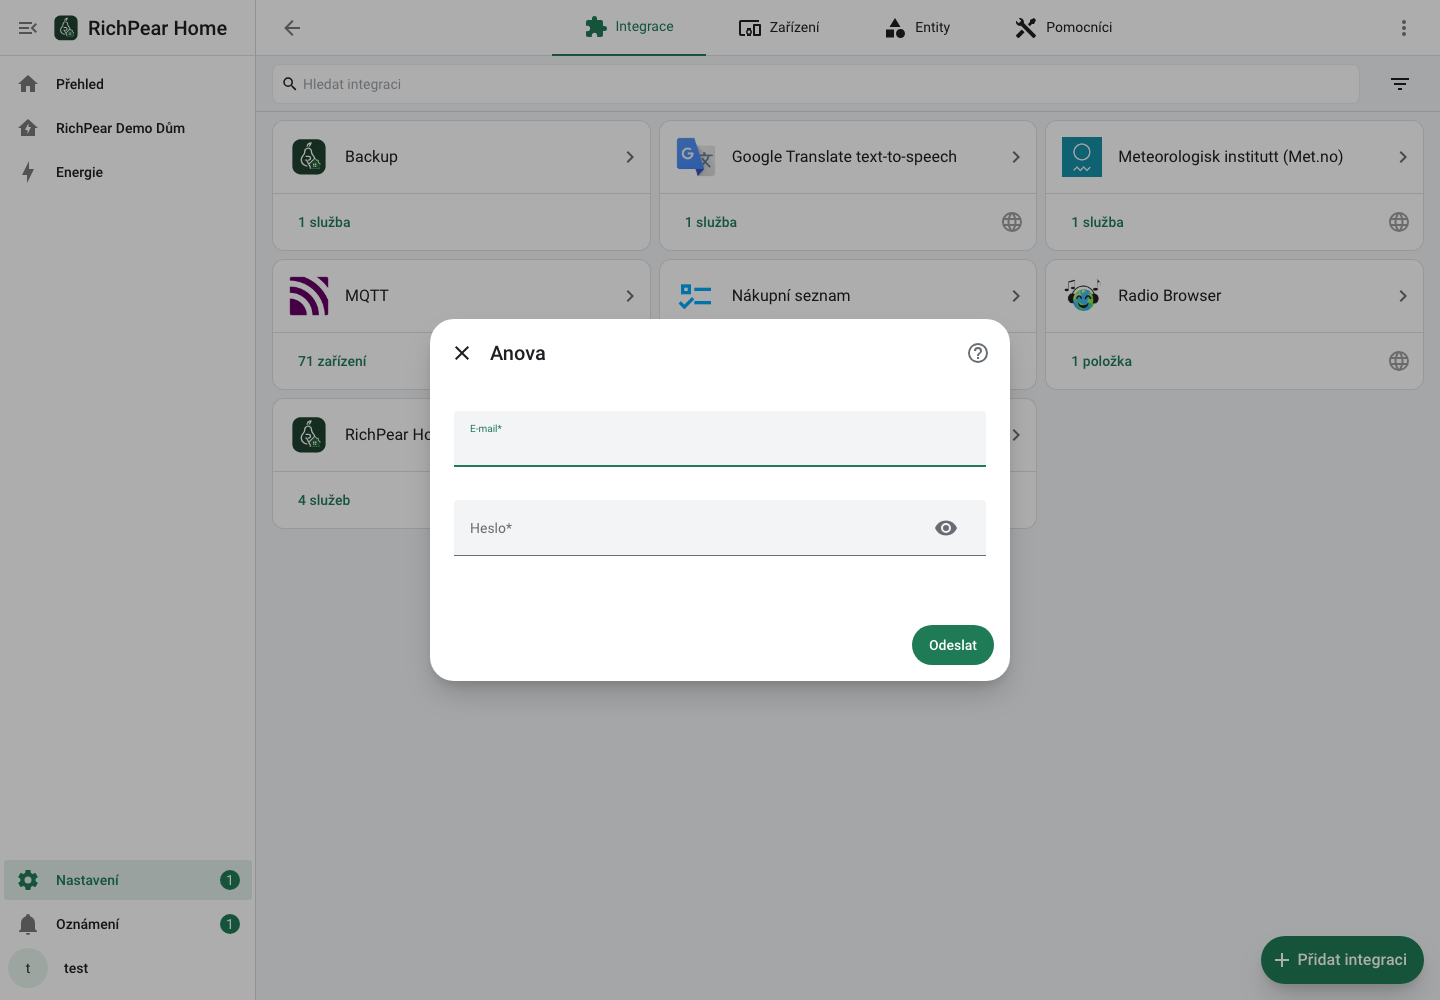Viewport: 1440px width, 1000px height.
Task: Open MQTT 71 zařízení link
Action: [332, 361]
